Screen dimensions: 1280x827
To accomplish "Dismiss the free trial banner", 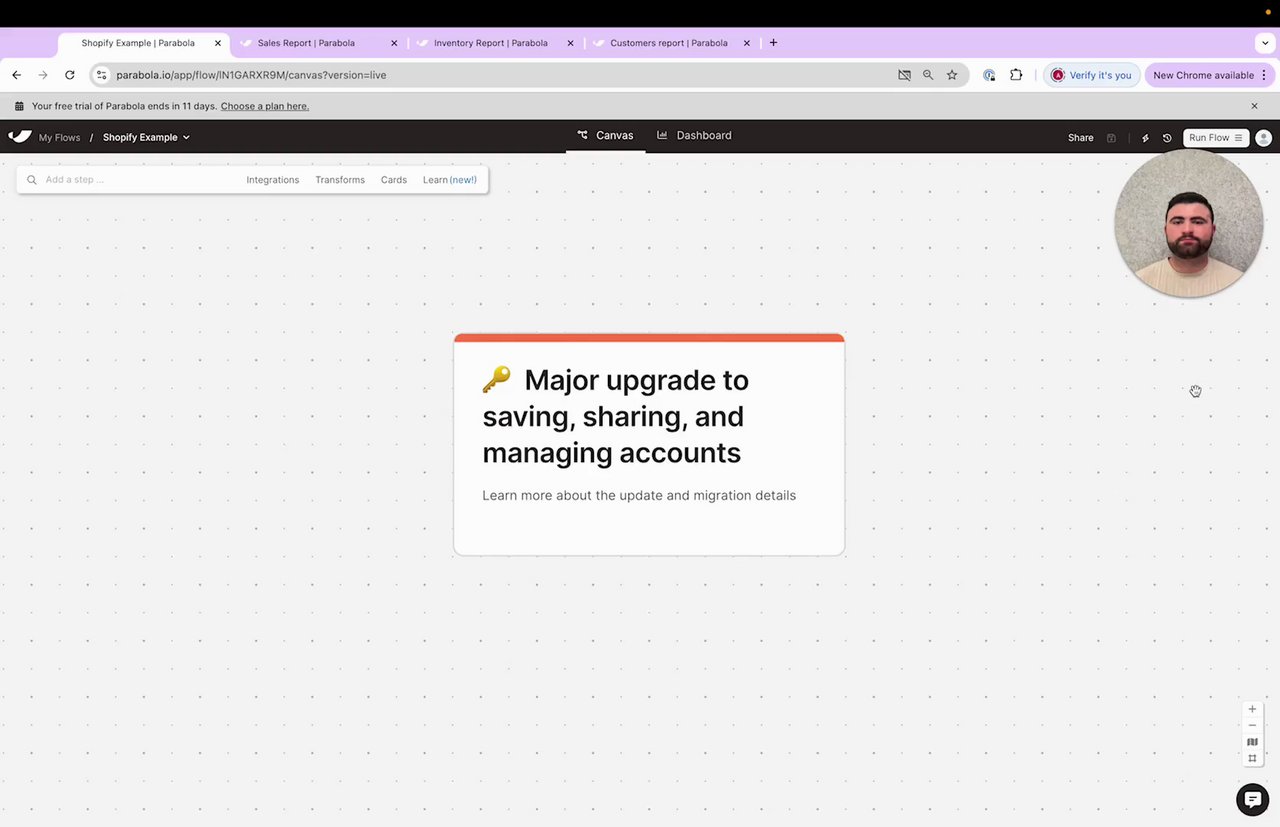I will click(x=1254, y=106).
